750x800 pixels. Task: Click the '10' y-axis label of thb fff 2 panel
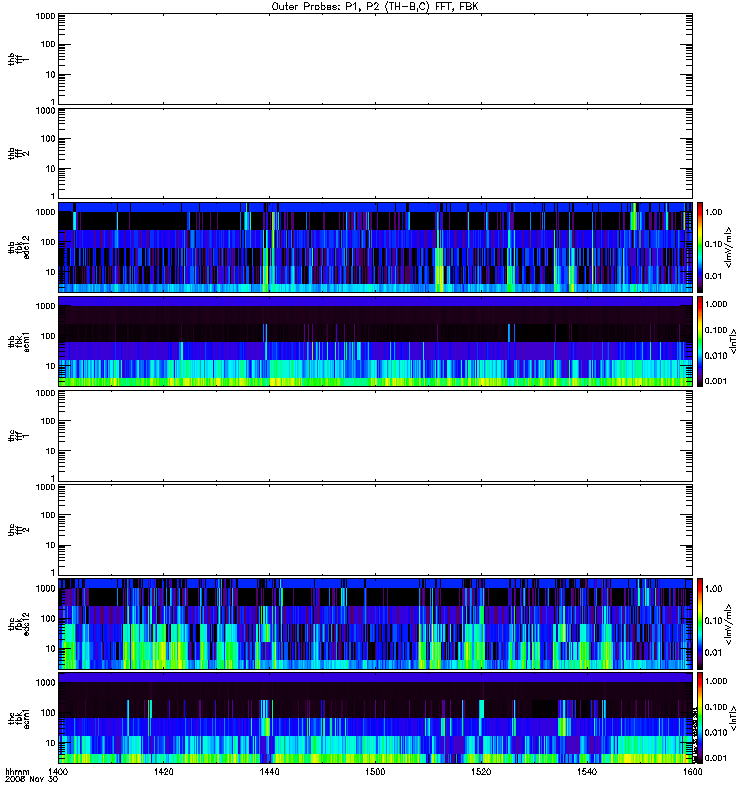(51, 169)
